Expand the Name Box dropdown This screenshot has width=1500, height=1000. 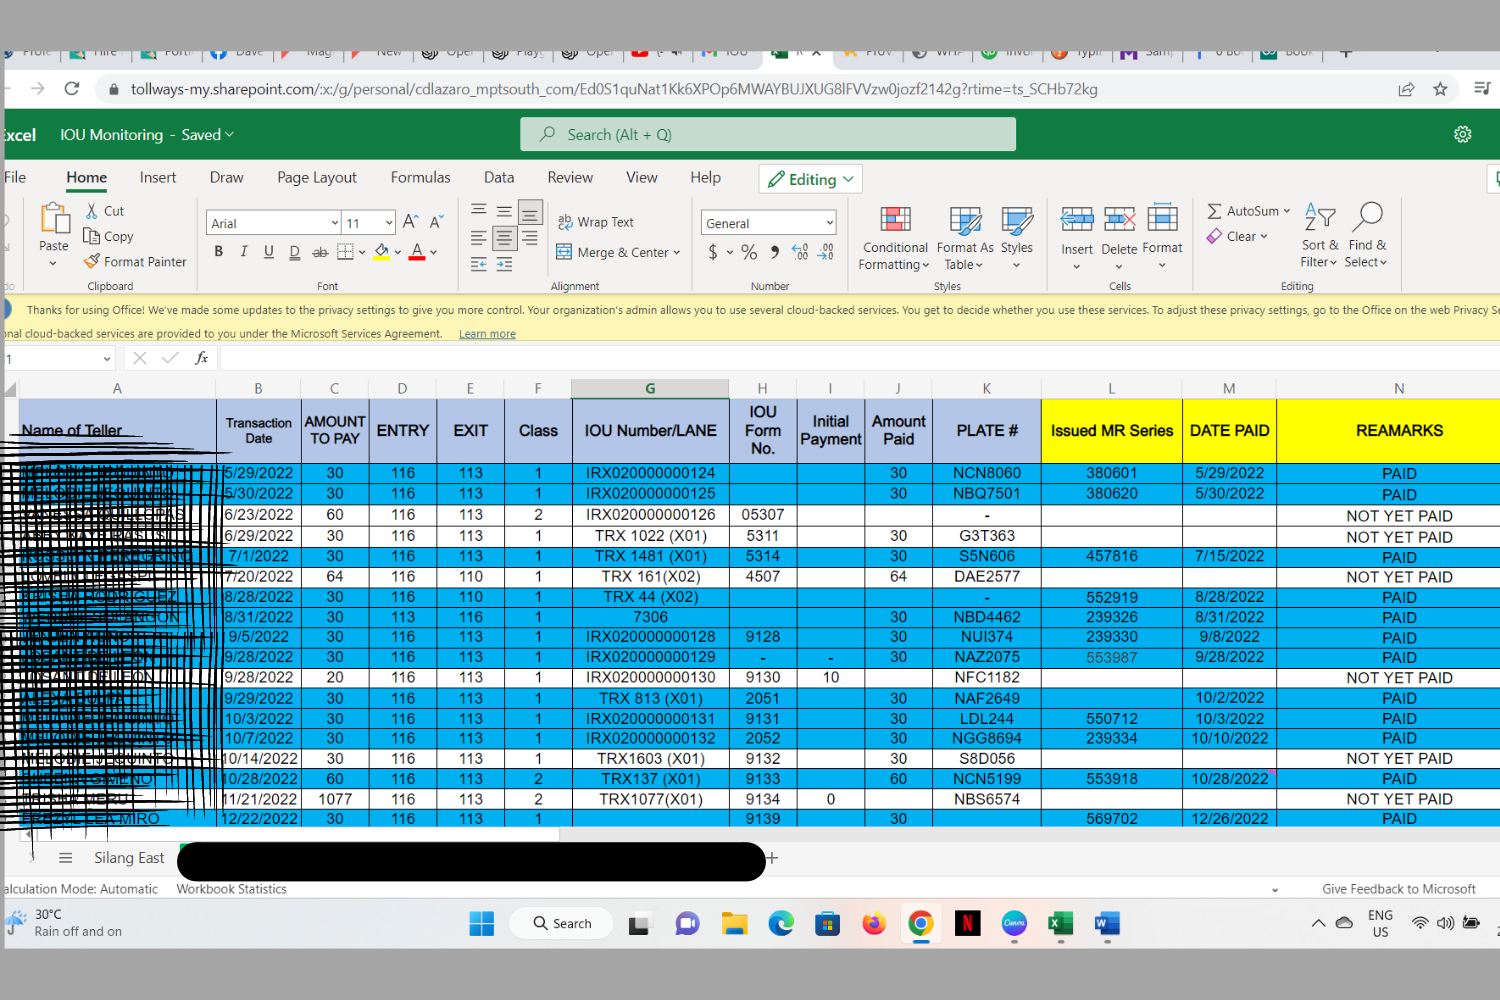point(107,359)
